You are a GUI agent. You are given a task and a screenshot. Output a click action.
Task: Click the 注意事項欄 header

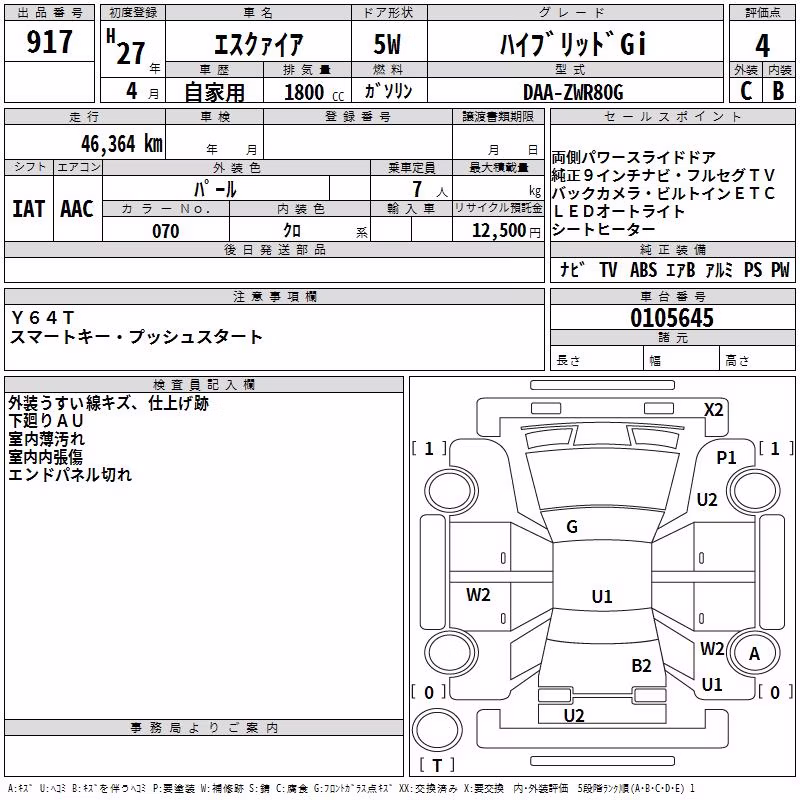click(274, 296)
